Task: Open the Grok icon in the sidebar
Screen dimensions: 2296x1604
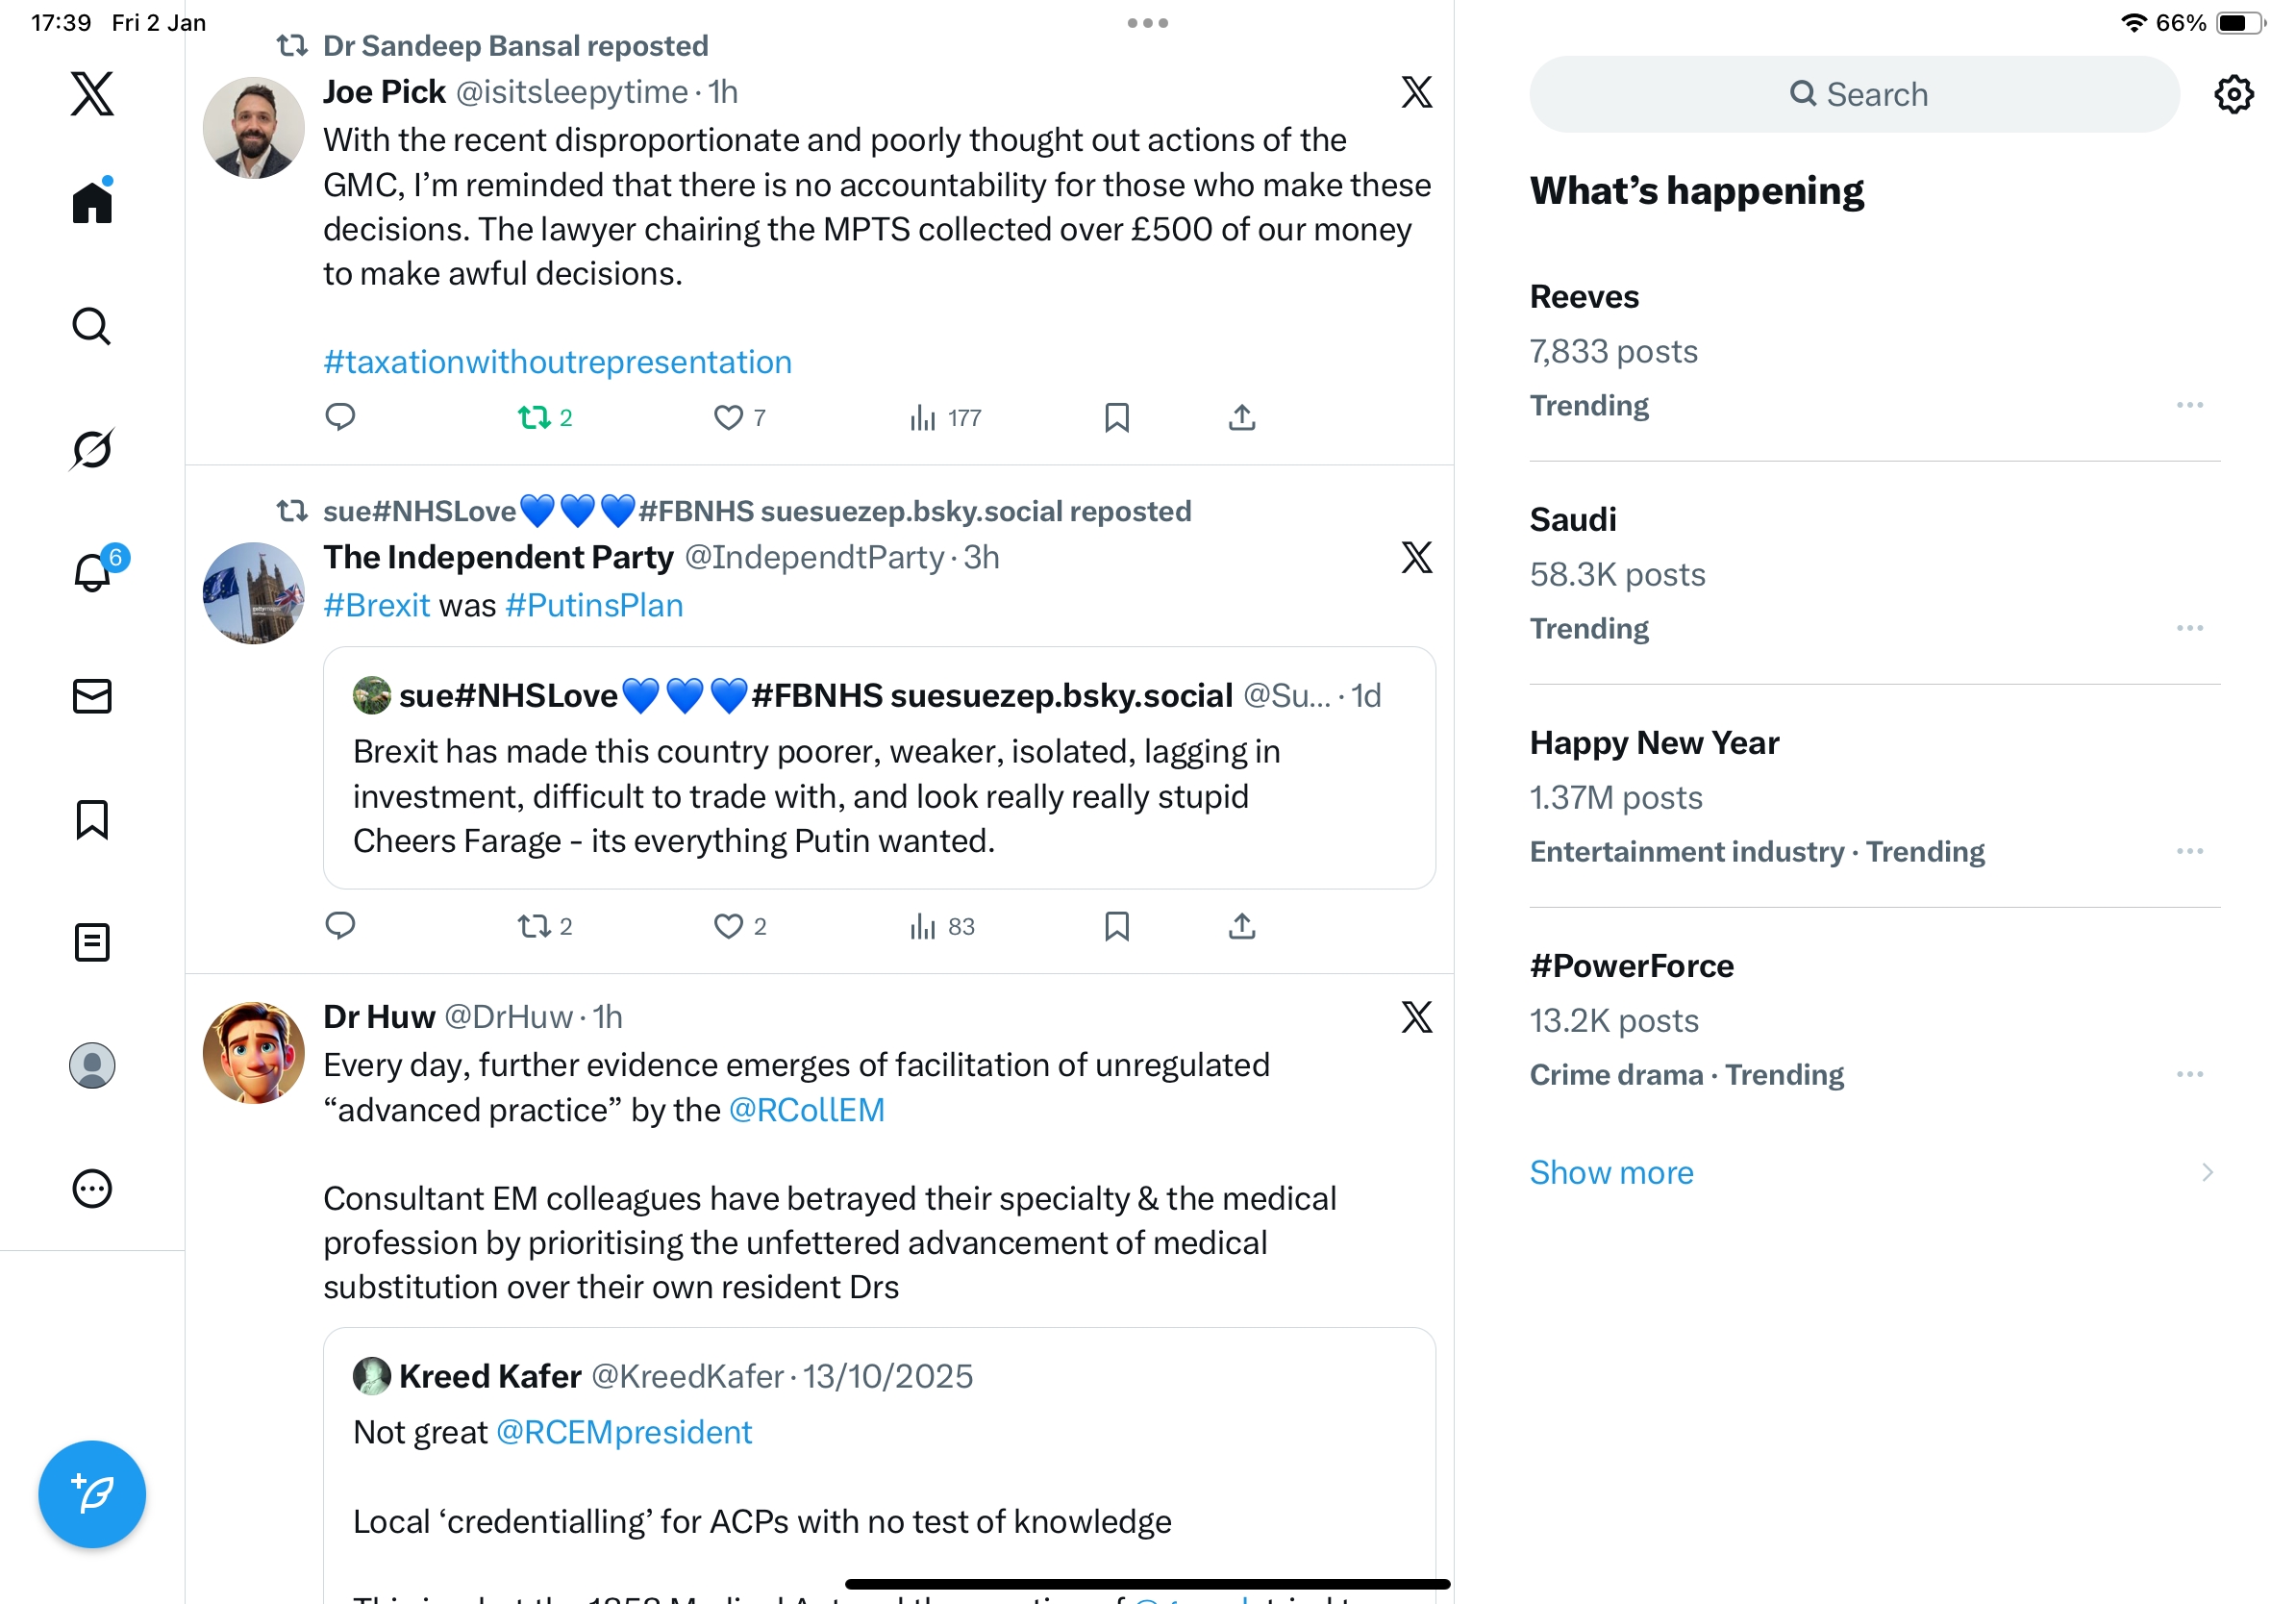Action: [x=92, y=448]
